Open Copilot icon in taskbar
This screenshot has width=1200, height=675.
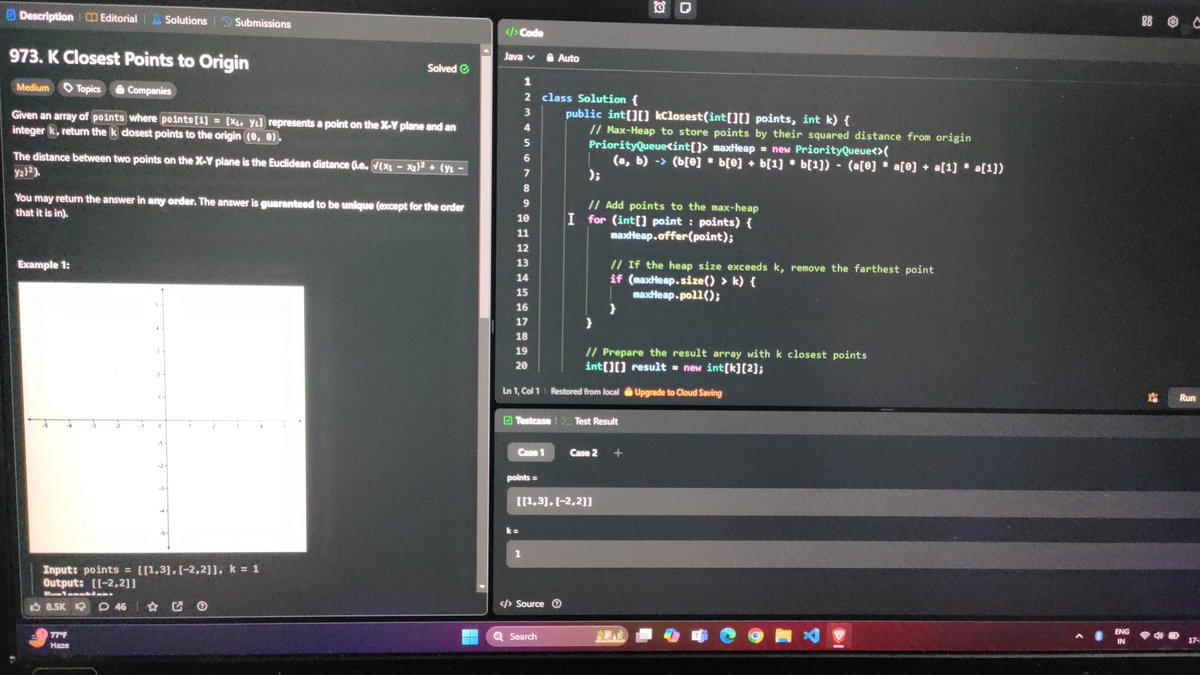(673, 636)
